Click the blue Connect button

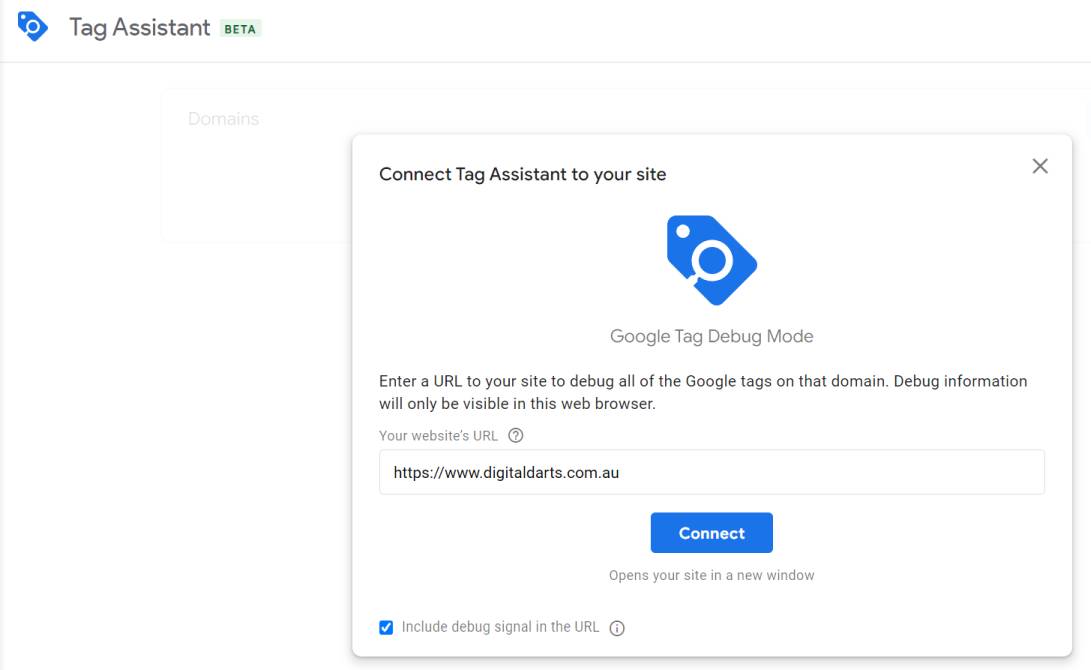click(x=711, y=533)
